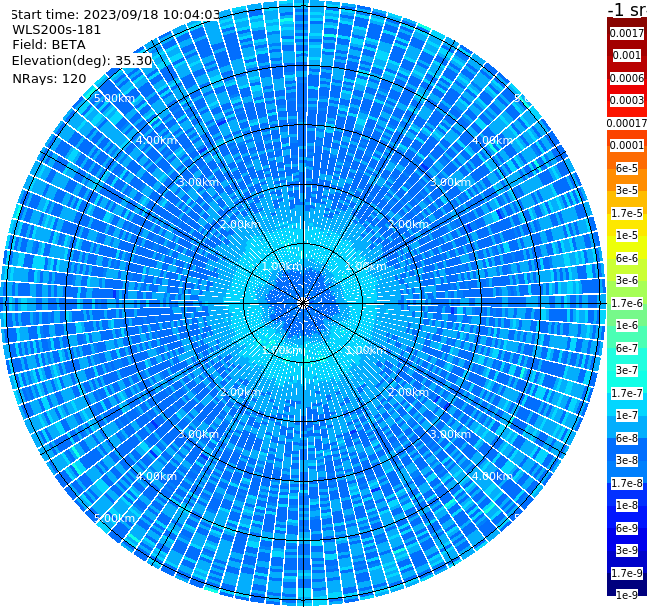Click the colorbar label "1.7e-8"
This screenshot has width=647, height=607.
627,483
